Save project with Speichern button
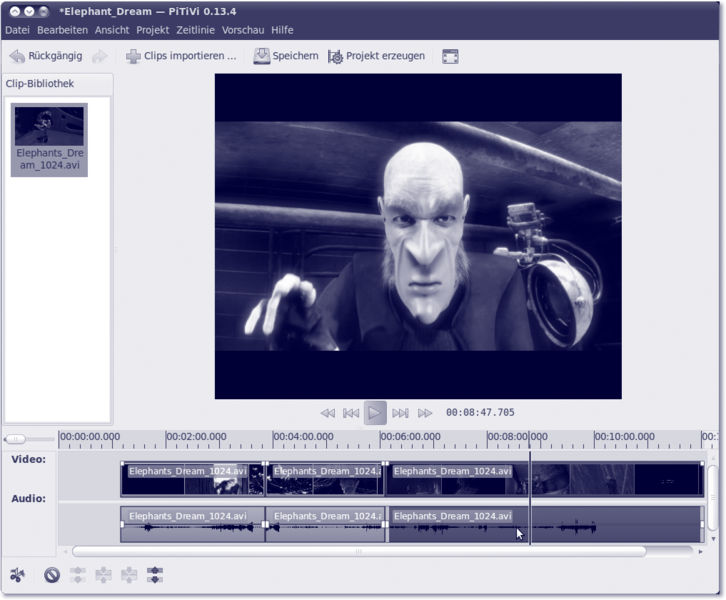This screenshot has width=726, height=600. tap(285, 56)
